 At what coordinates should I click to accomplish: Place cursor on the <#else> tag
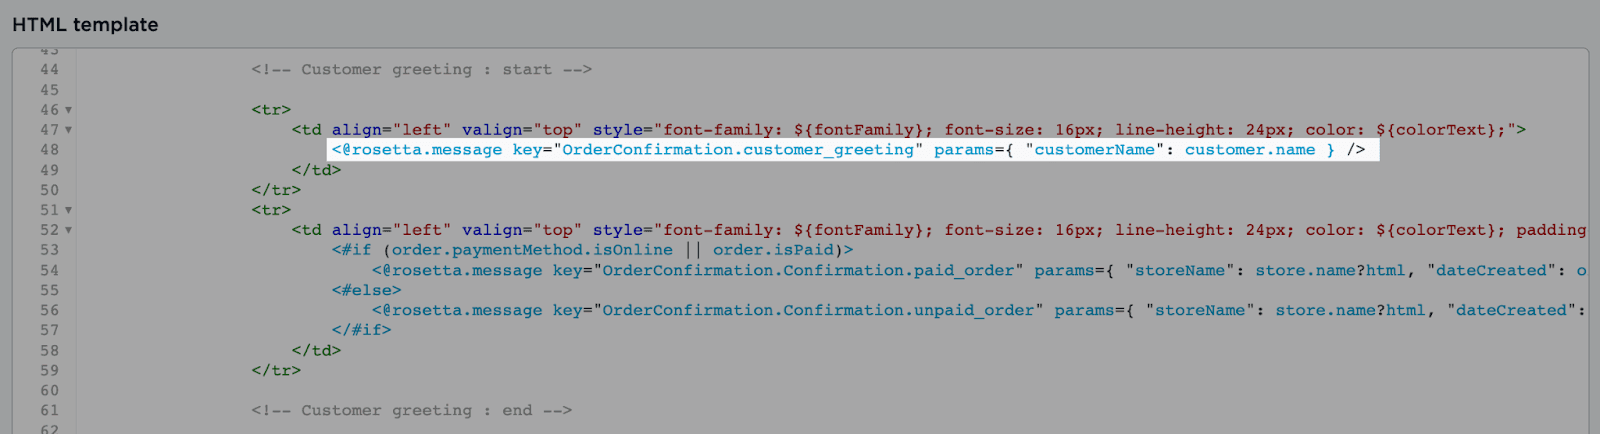tap(366, 290)
